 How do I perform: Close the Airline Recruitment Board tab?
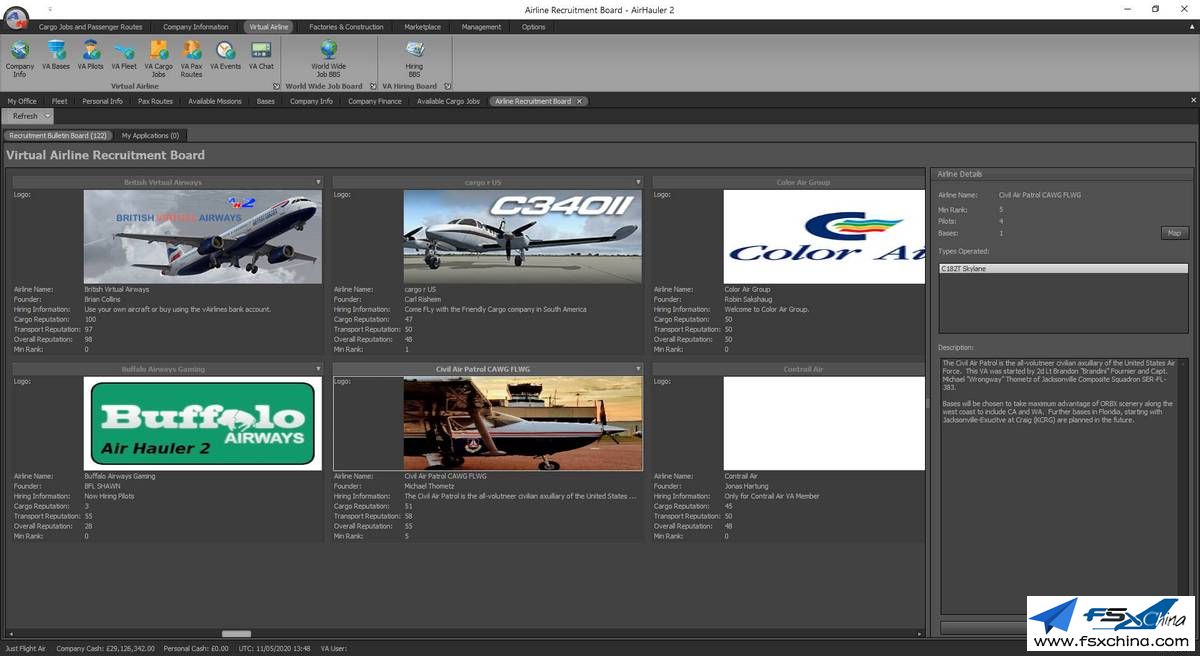pos(579,101)
